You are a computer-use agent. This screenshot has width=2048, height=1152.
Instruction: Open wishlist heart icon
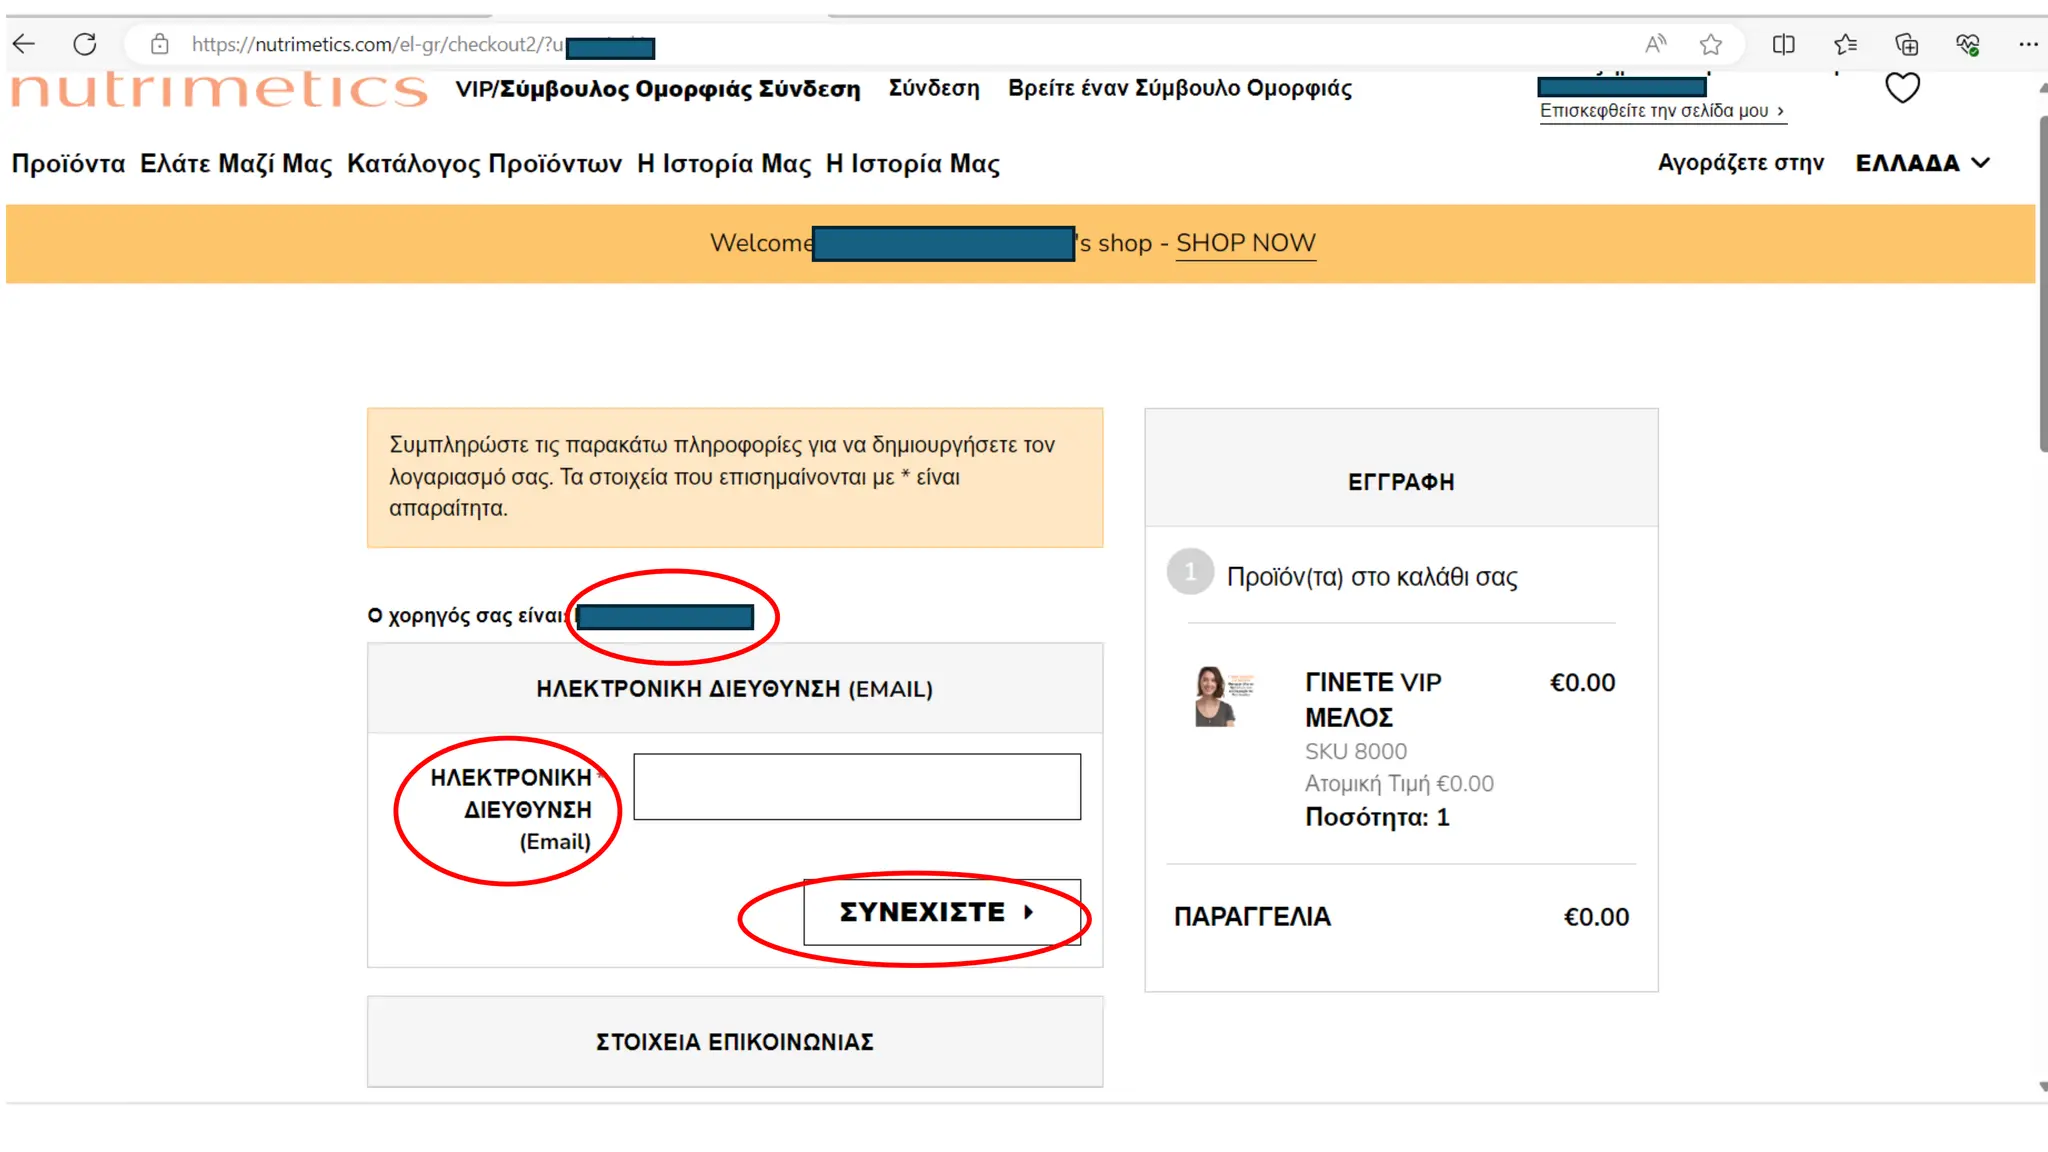[x=1902, y=88]
